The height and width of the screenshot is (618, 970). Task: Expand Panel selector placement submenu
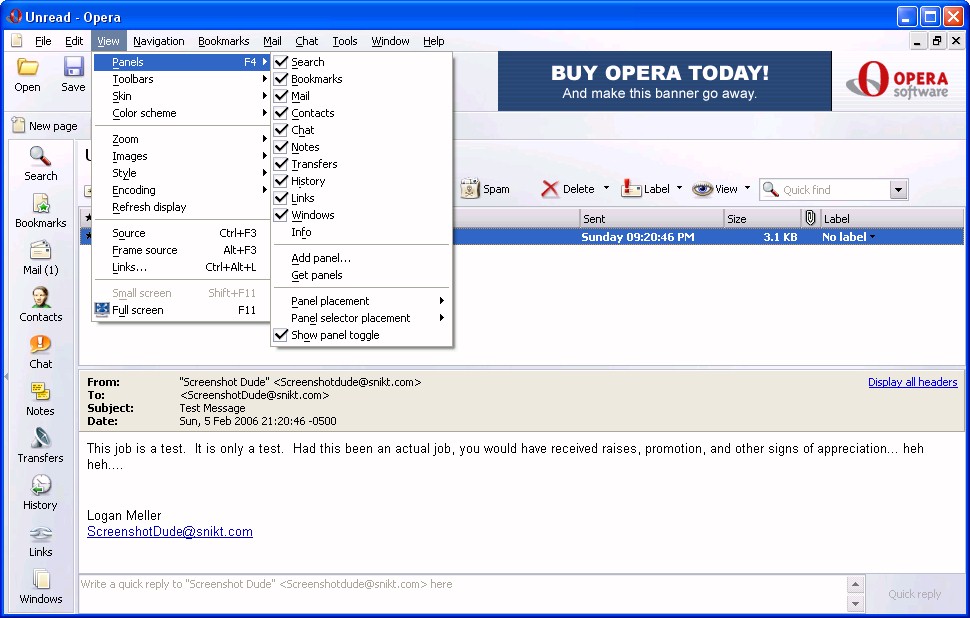click(362, 317)
